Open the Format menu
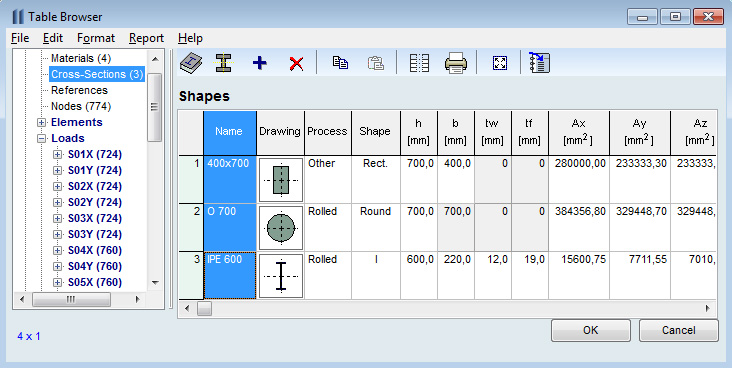The width and height of the screenshot is (732, 368). coord(96,38)
